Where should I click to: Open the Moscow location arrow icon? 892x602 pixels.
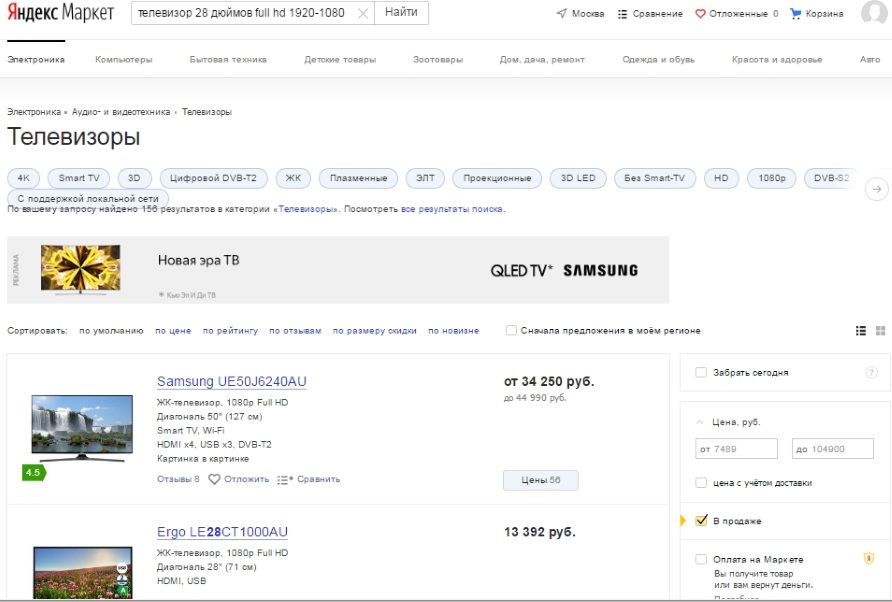click(x=561, y=13)
